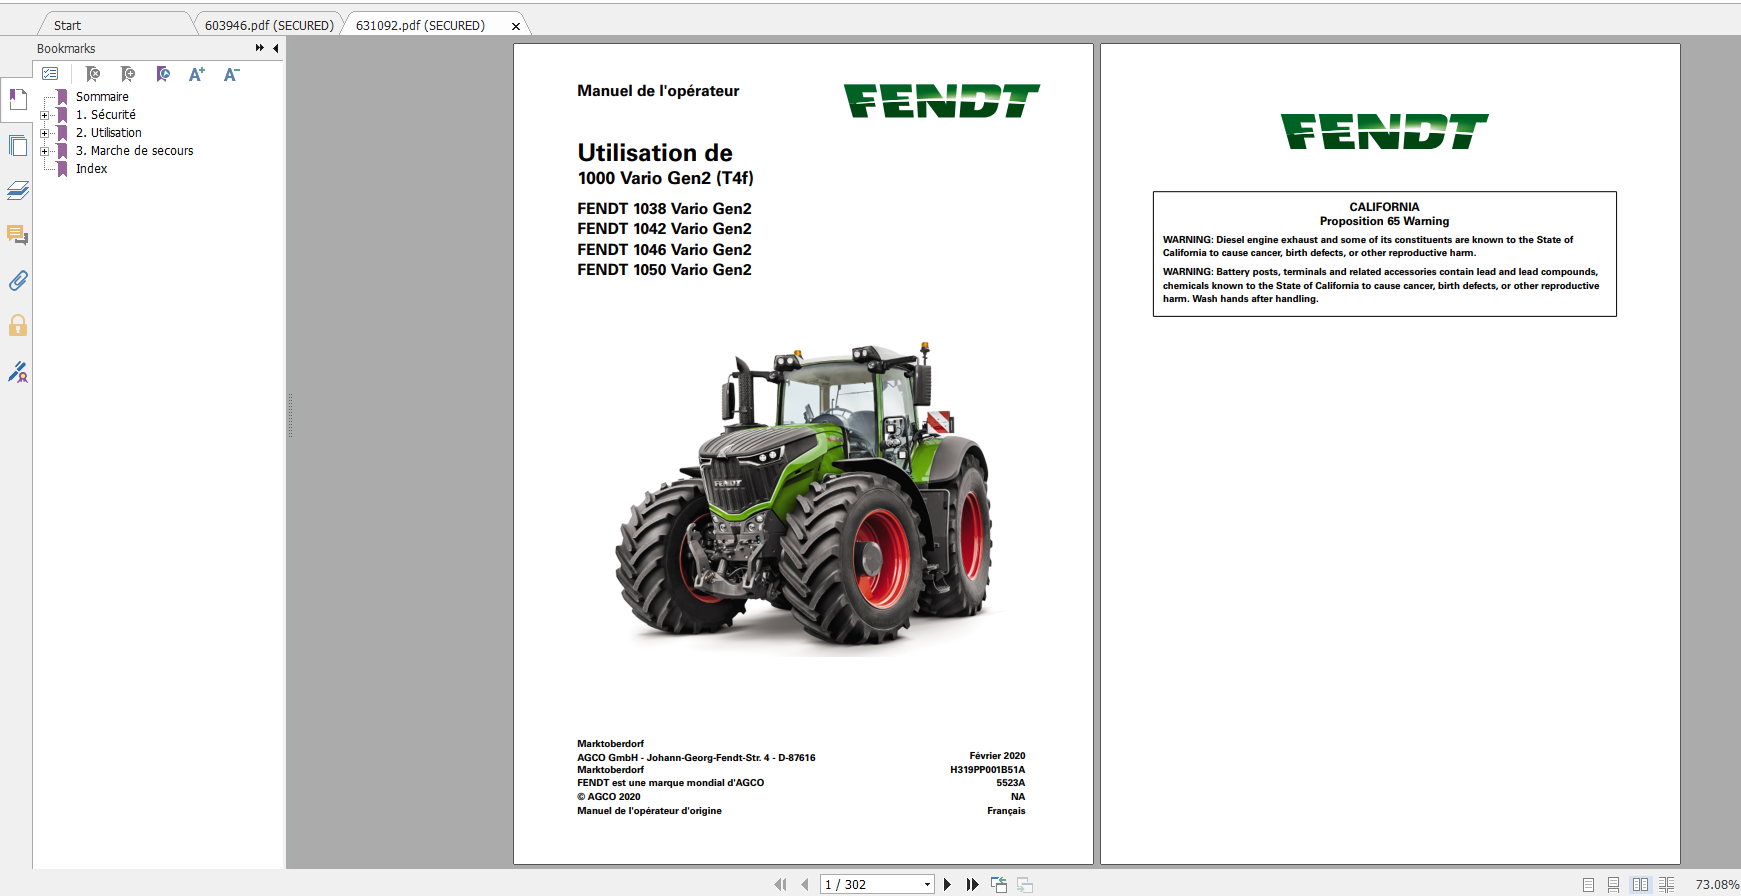The width and height of the screenshot is (1741, 896).
Task: Go to the next page
Action: point(947,884)
